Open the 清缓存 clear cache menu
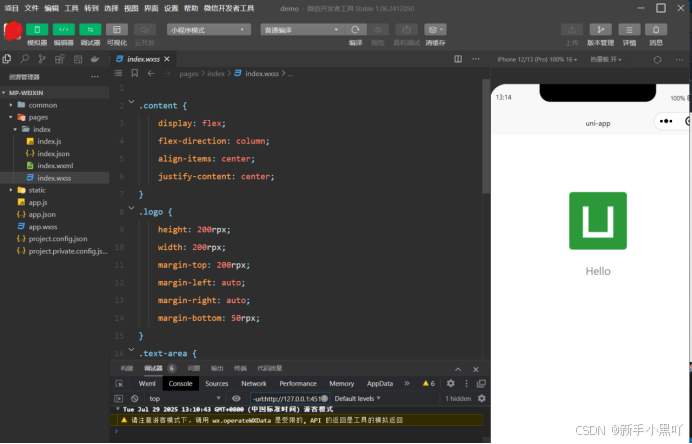The height and width of the screenshot is (444, 692). (435, 30)
